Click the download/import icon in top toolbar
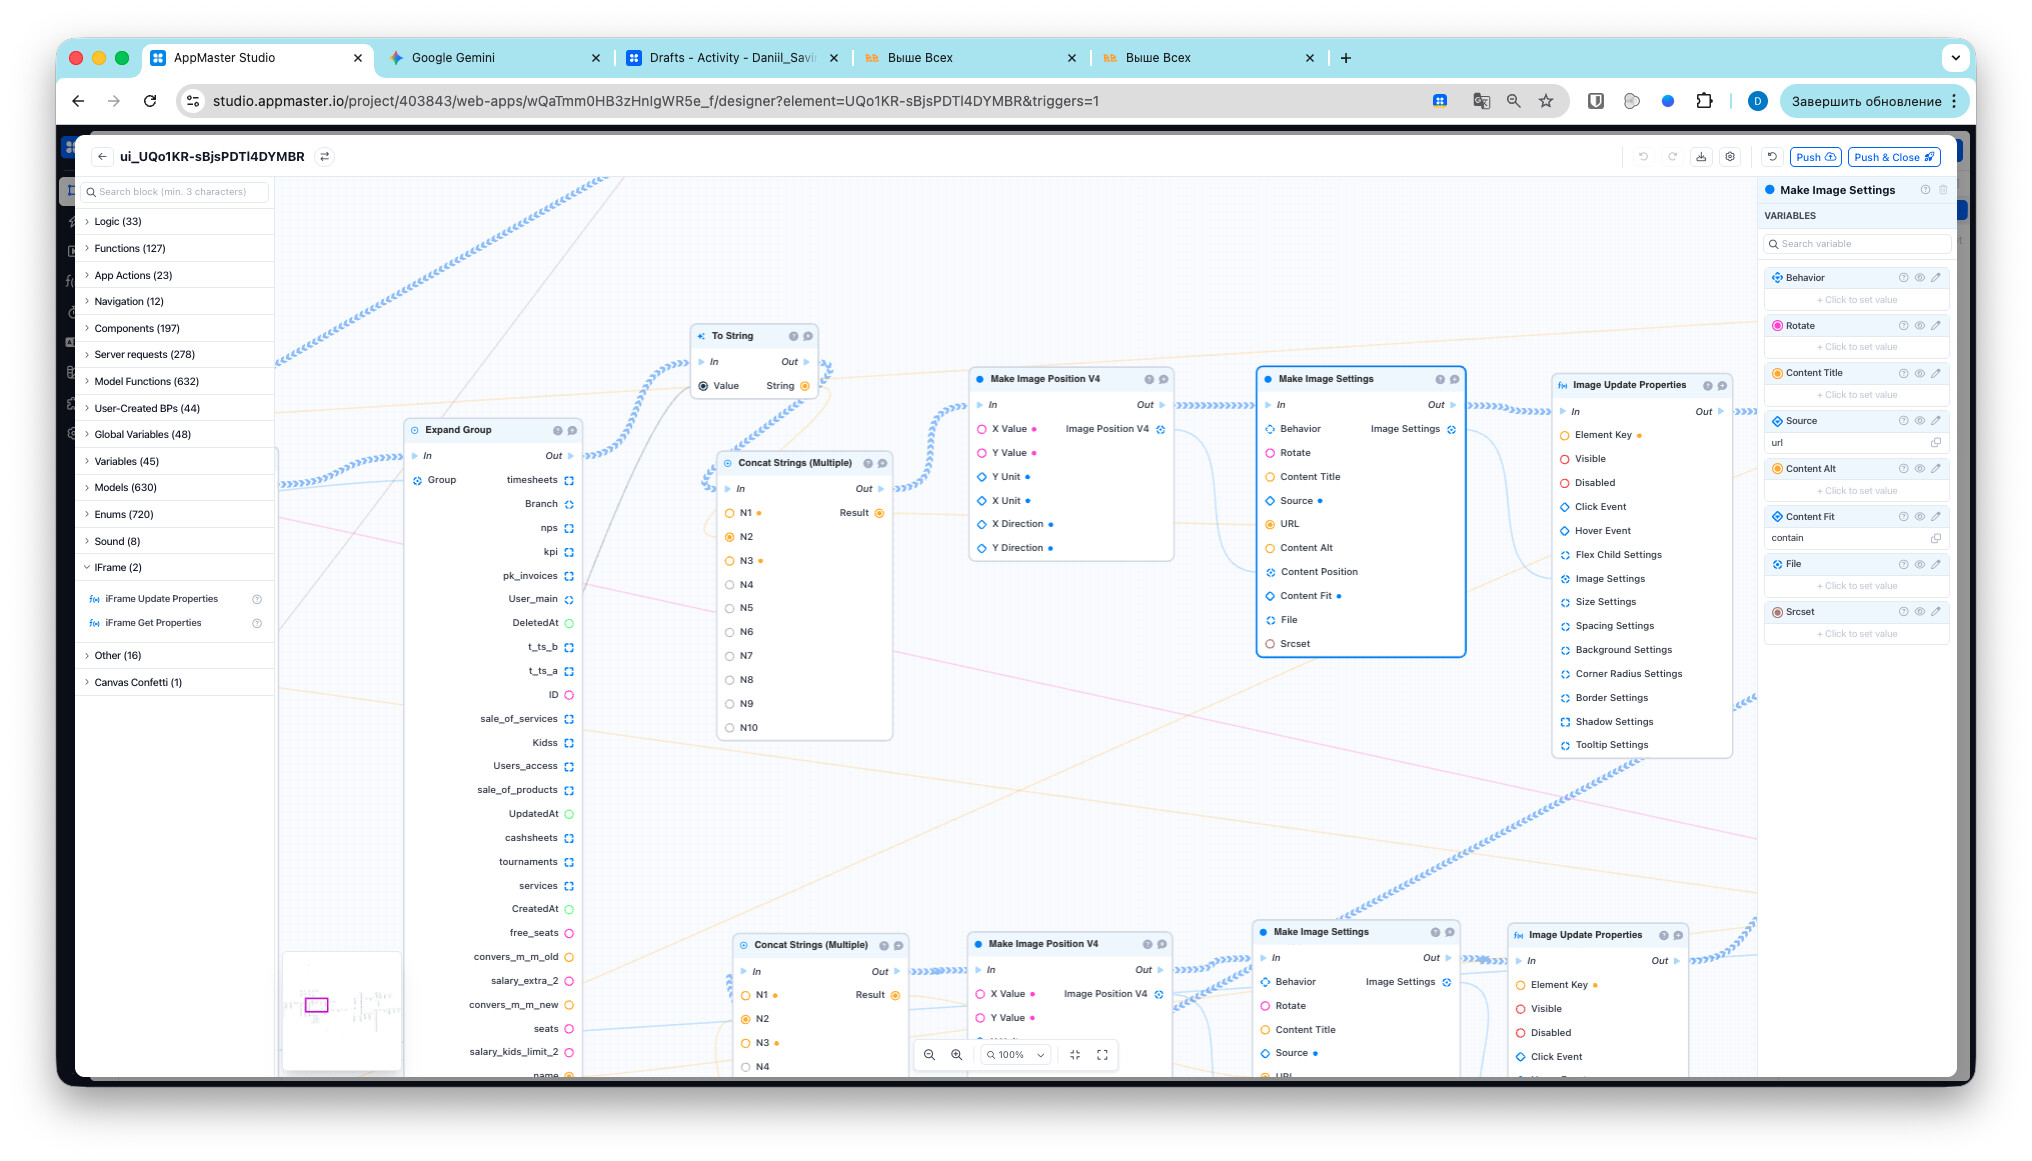This screenshot has width=2032, height=1161. point(1701,157)
